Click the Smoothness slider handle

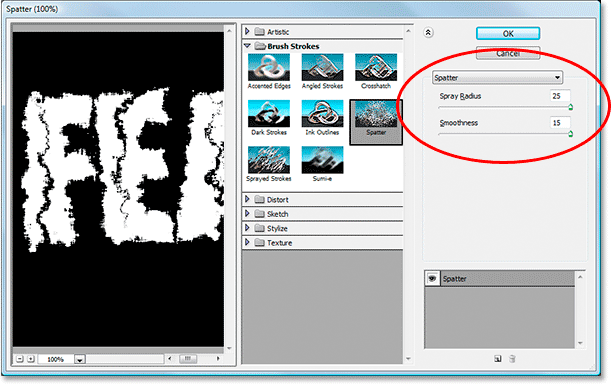coord(570,134)
